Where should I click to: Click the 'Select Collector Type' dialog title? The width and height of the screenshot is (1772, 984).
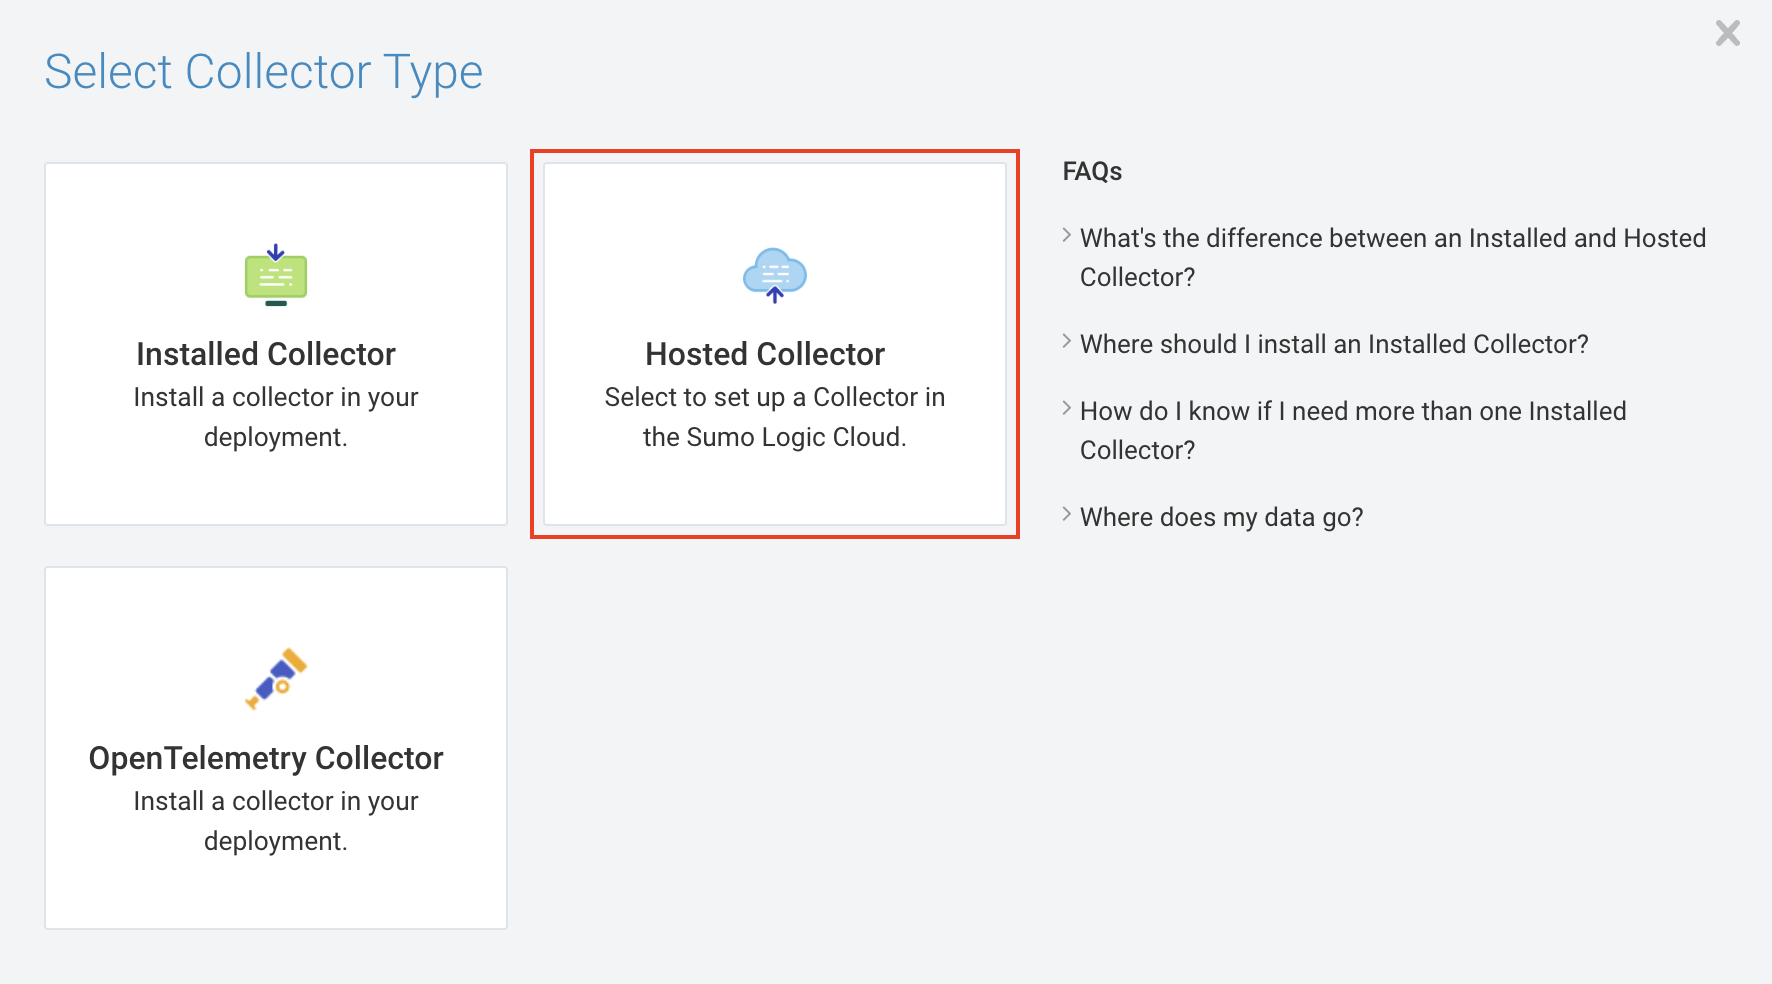[264, 72]
